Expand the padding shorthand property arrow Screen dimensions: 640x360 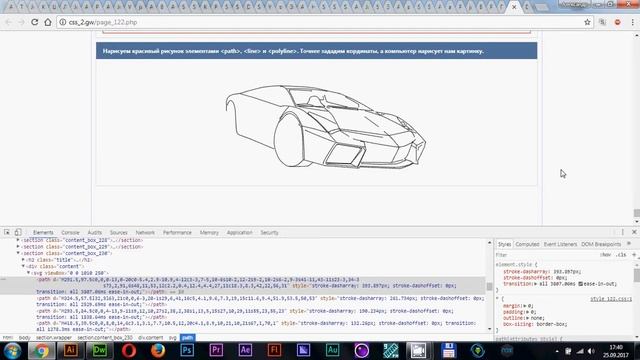(x=527, y=312)
